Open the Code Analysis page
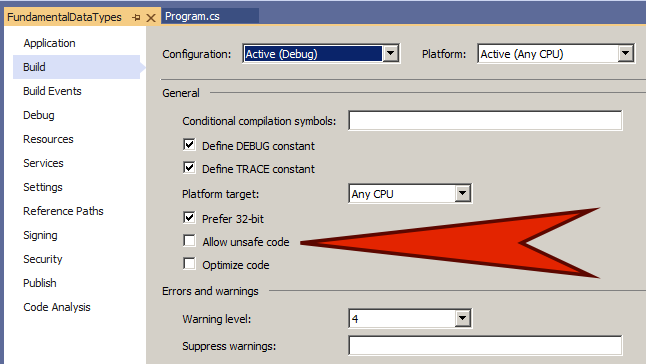This screenshot has height=364, width=646. pyautogui.click(x=57, y=307)
